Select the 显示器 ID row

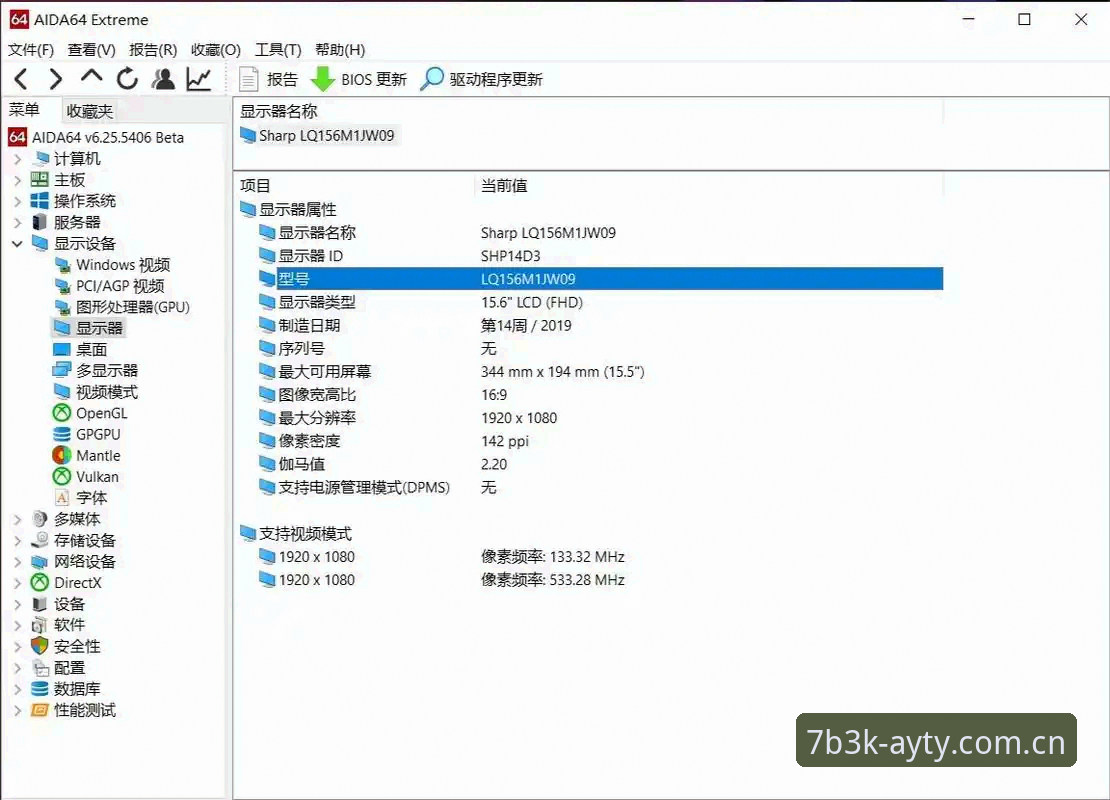point(600,256)
